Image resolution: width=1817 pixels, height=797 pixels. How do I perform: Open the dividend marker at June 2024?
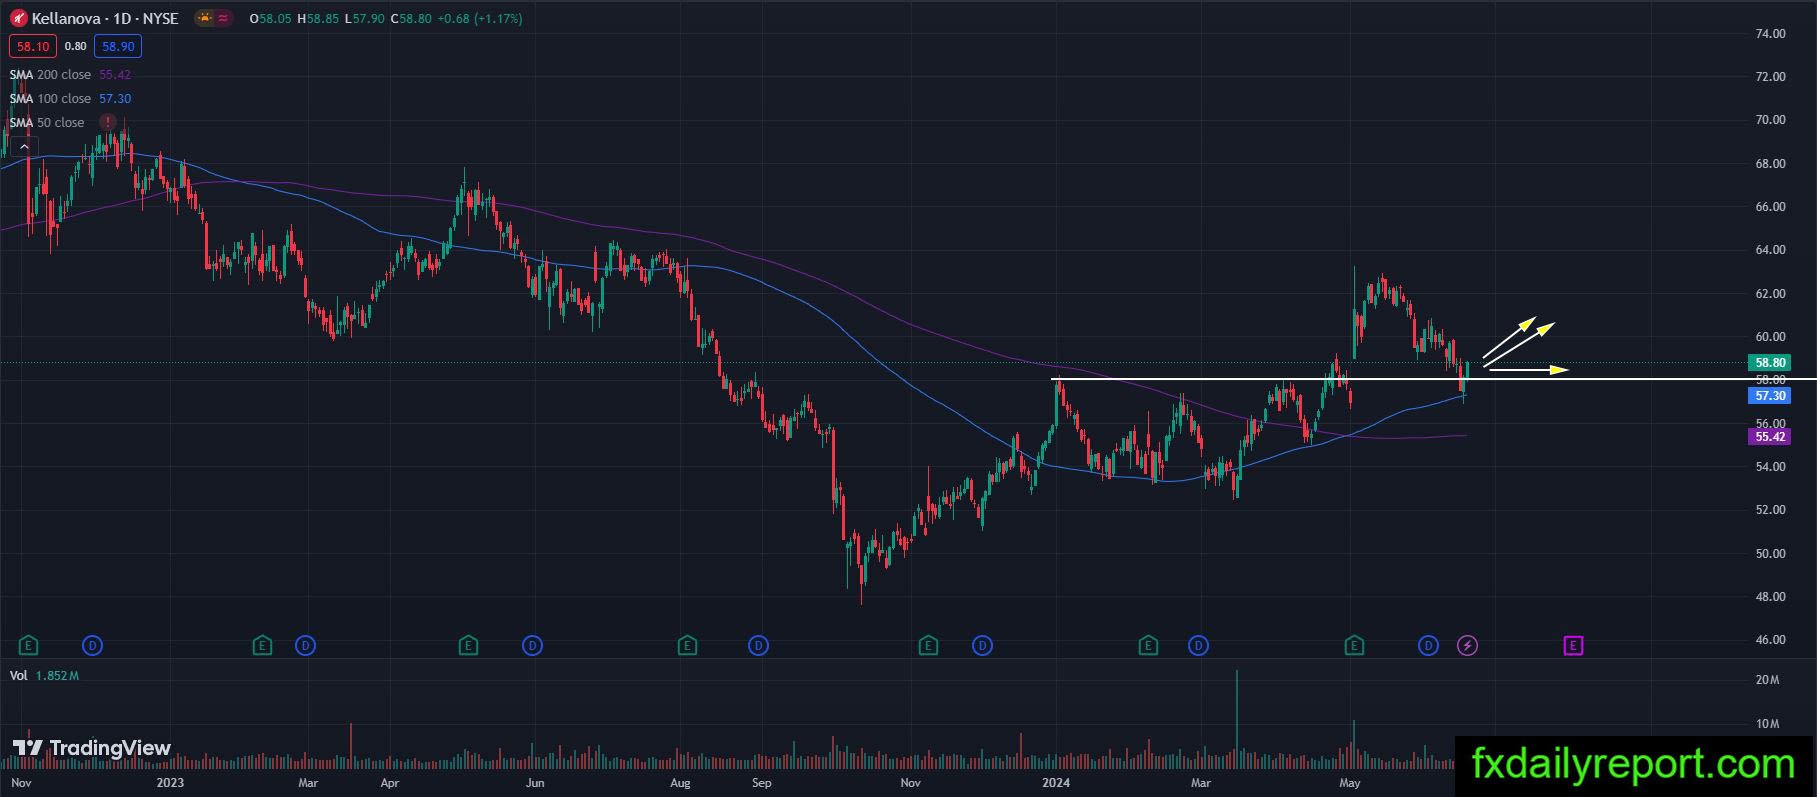[1428, 646]
